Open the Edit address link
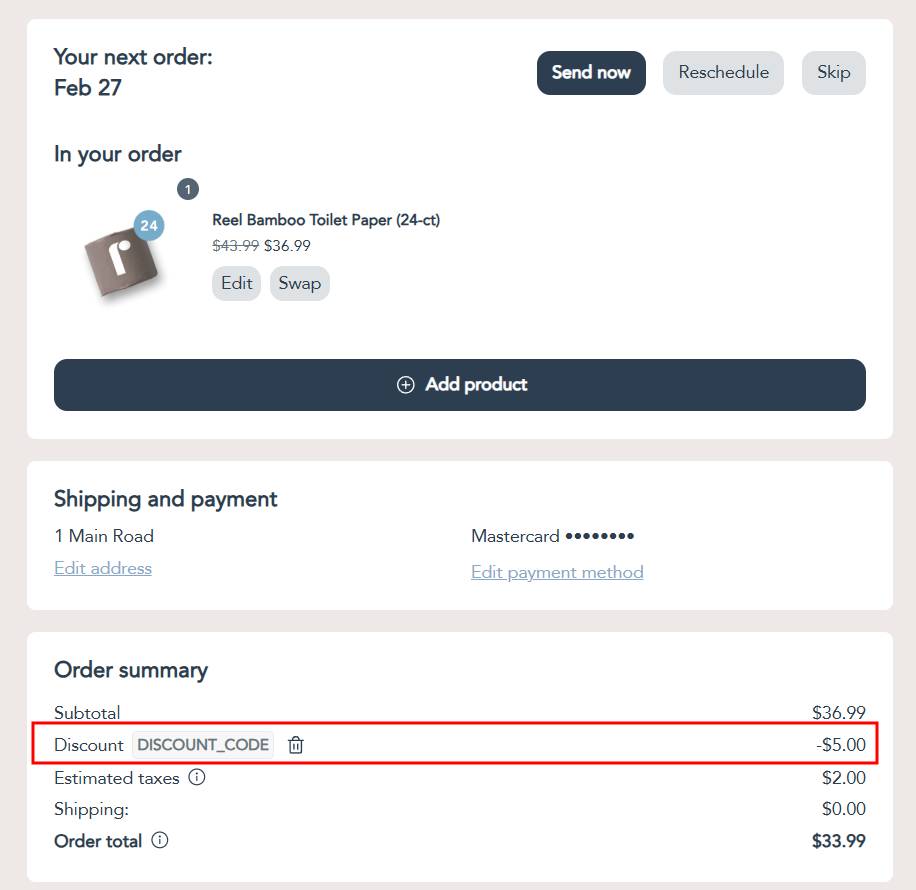 (x=103, y=568)
